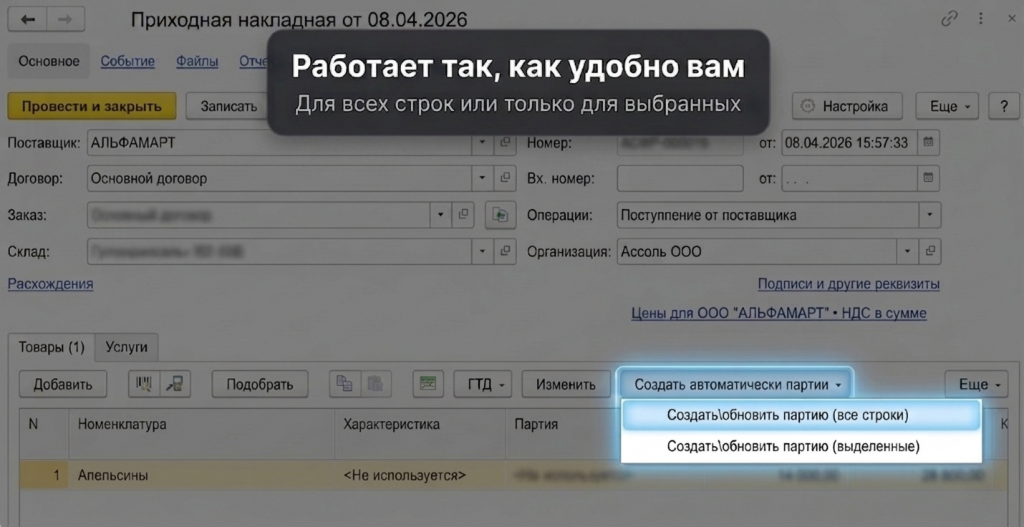Copy rows icon in goods toolbar
This screenshot has height=527, width=1024.
pos(344,384)
